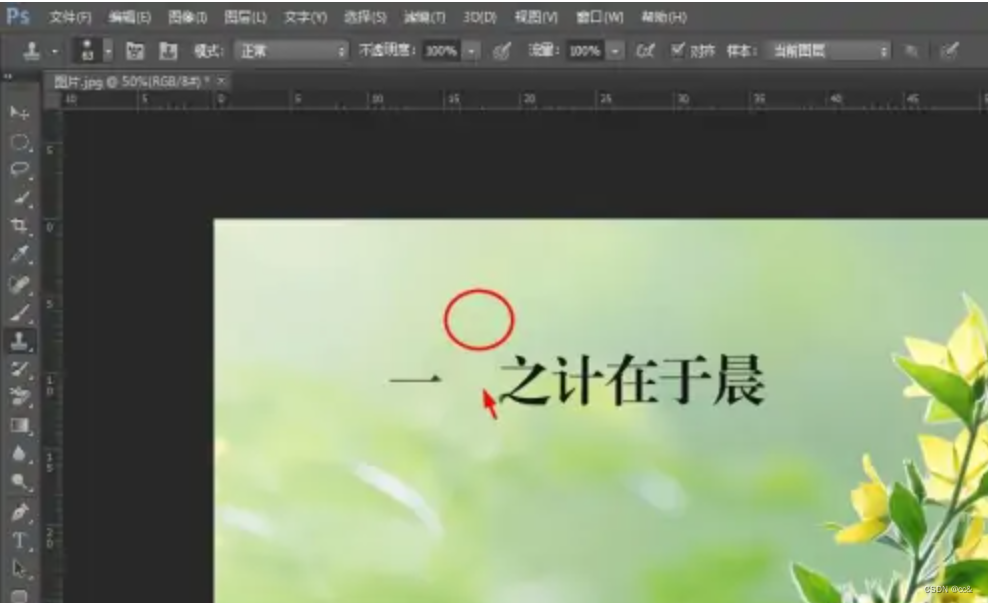Click the Ps application logo
Image resolution: width=988 pixels, height=603 pixels.
click(18, 16)
